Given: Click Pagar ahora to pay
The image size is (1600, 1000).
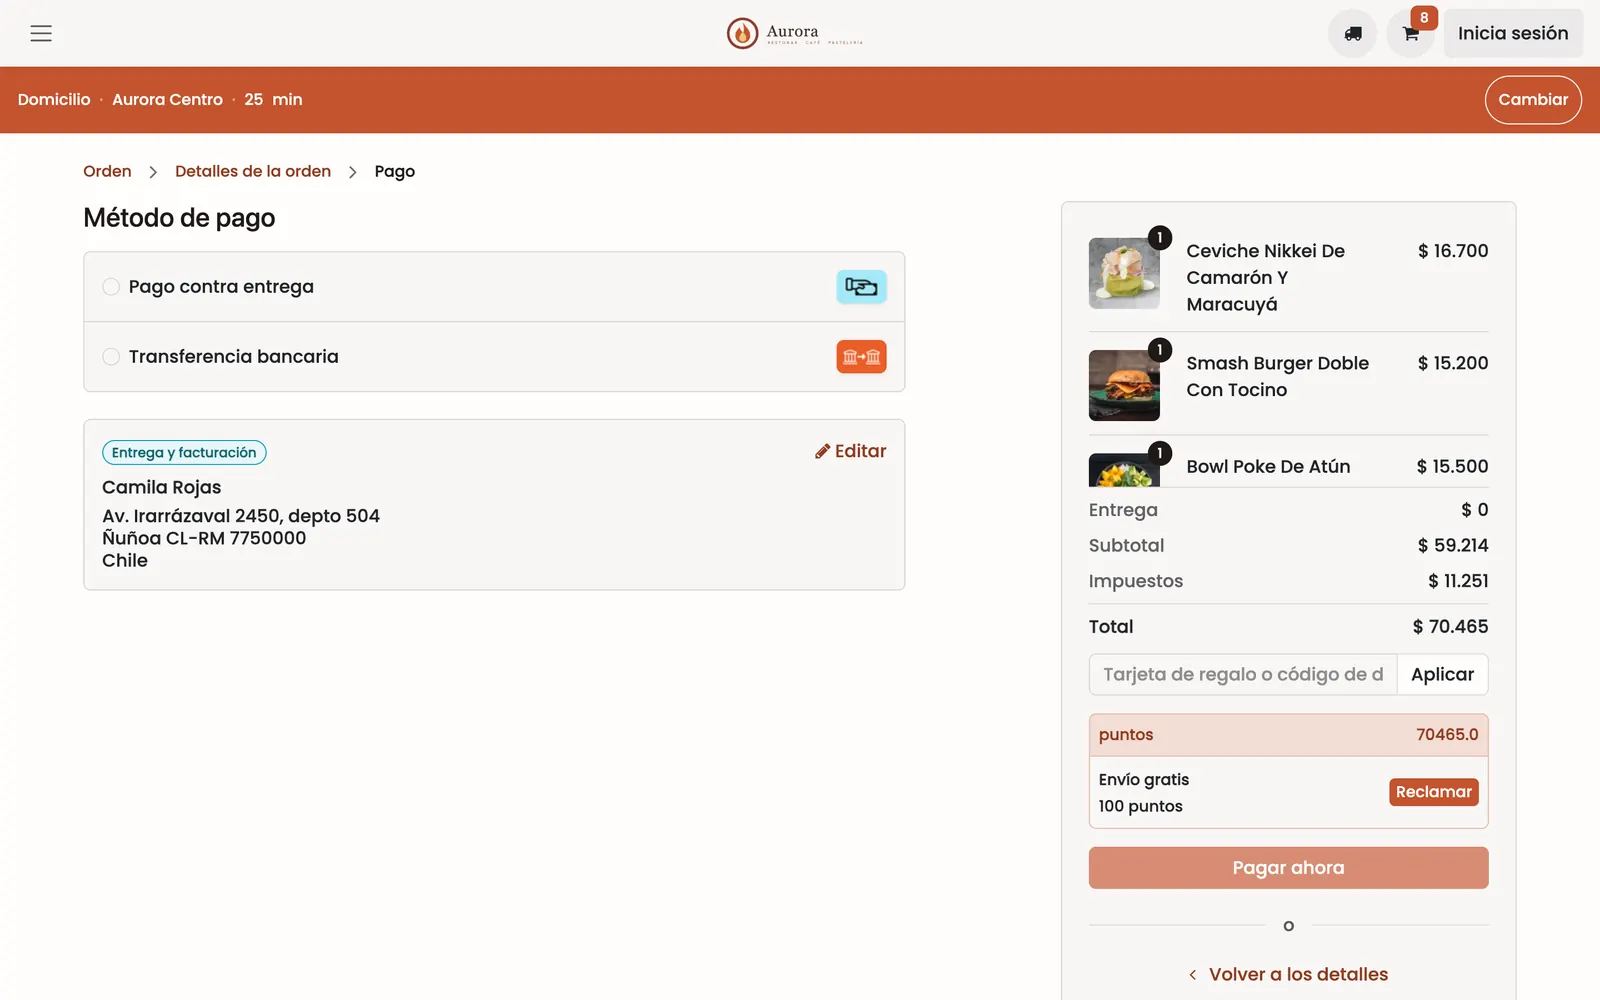Looking at the screenshot, I should pos(1288,868).
